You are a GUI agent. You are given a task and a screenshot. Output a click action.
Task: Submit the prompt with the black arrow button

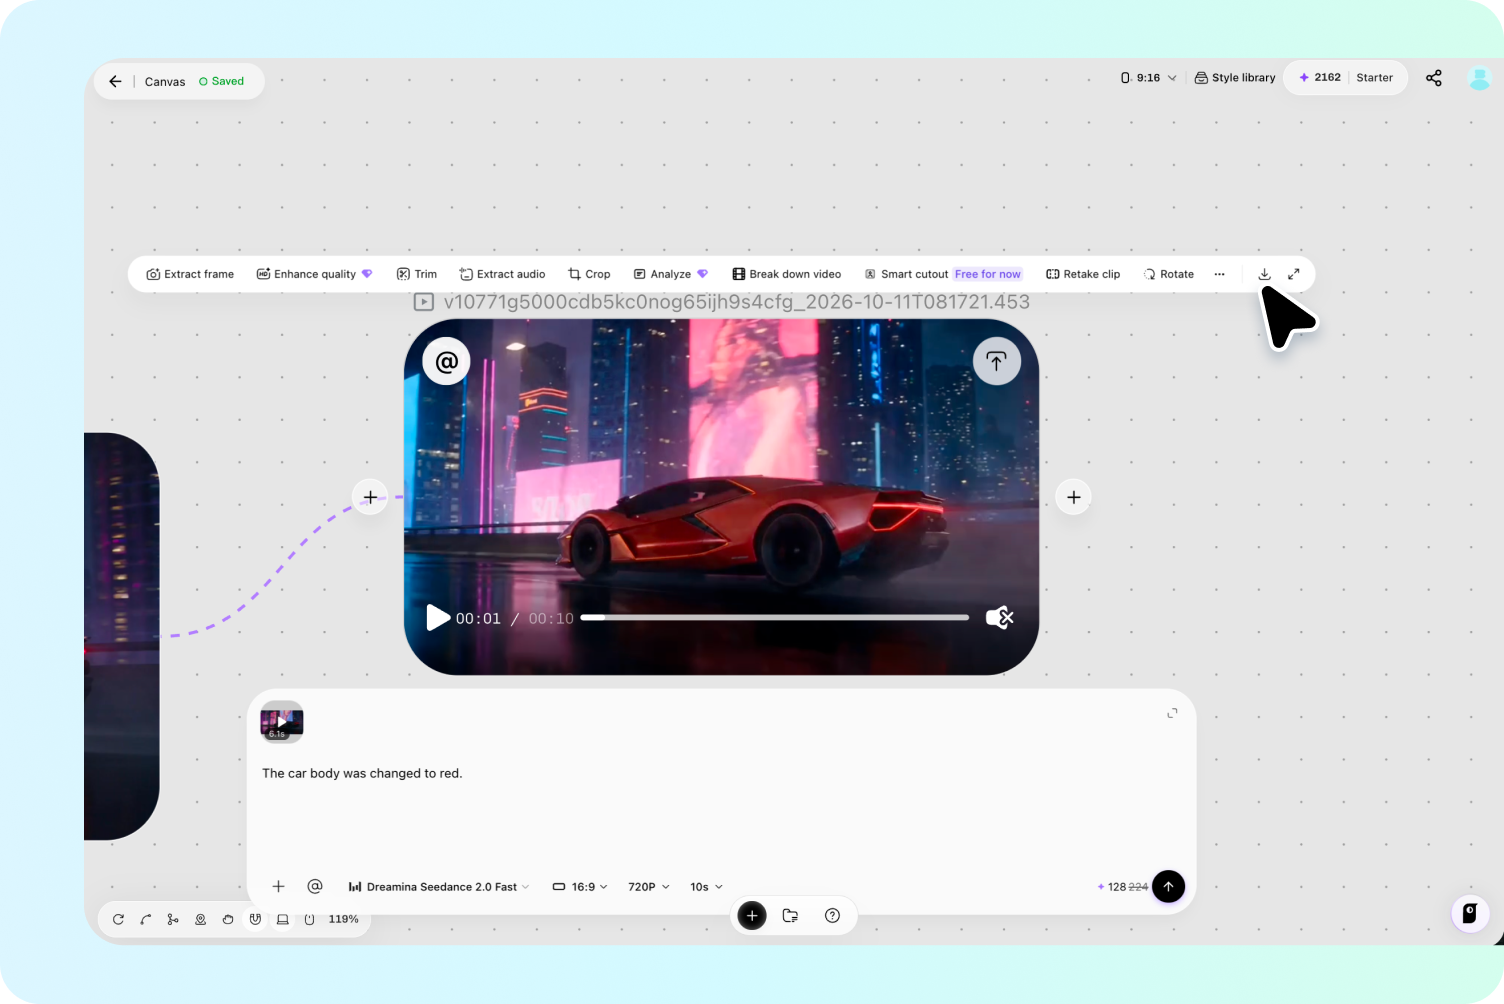1168,886
